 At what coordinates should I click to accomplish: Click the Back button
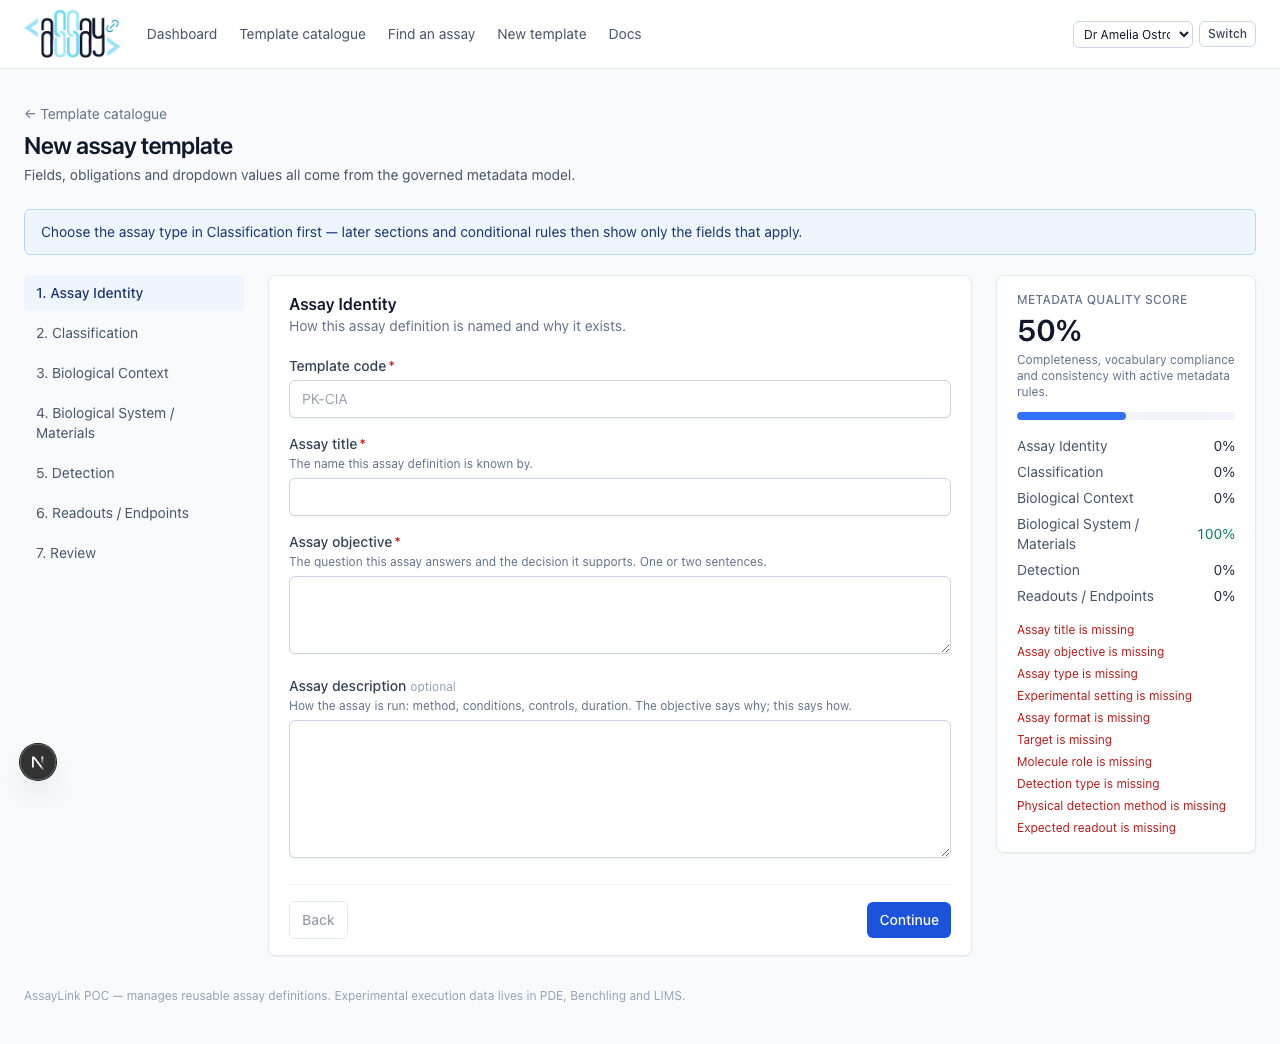pos(318,920)
